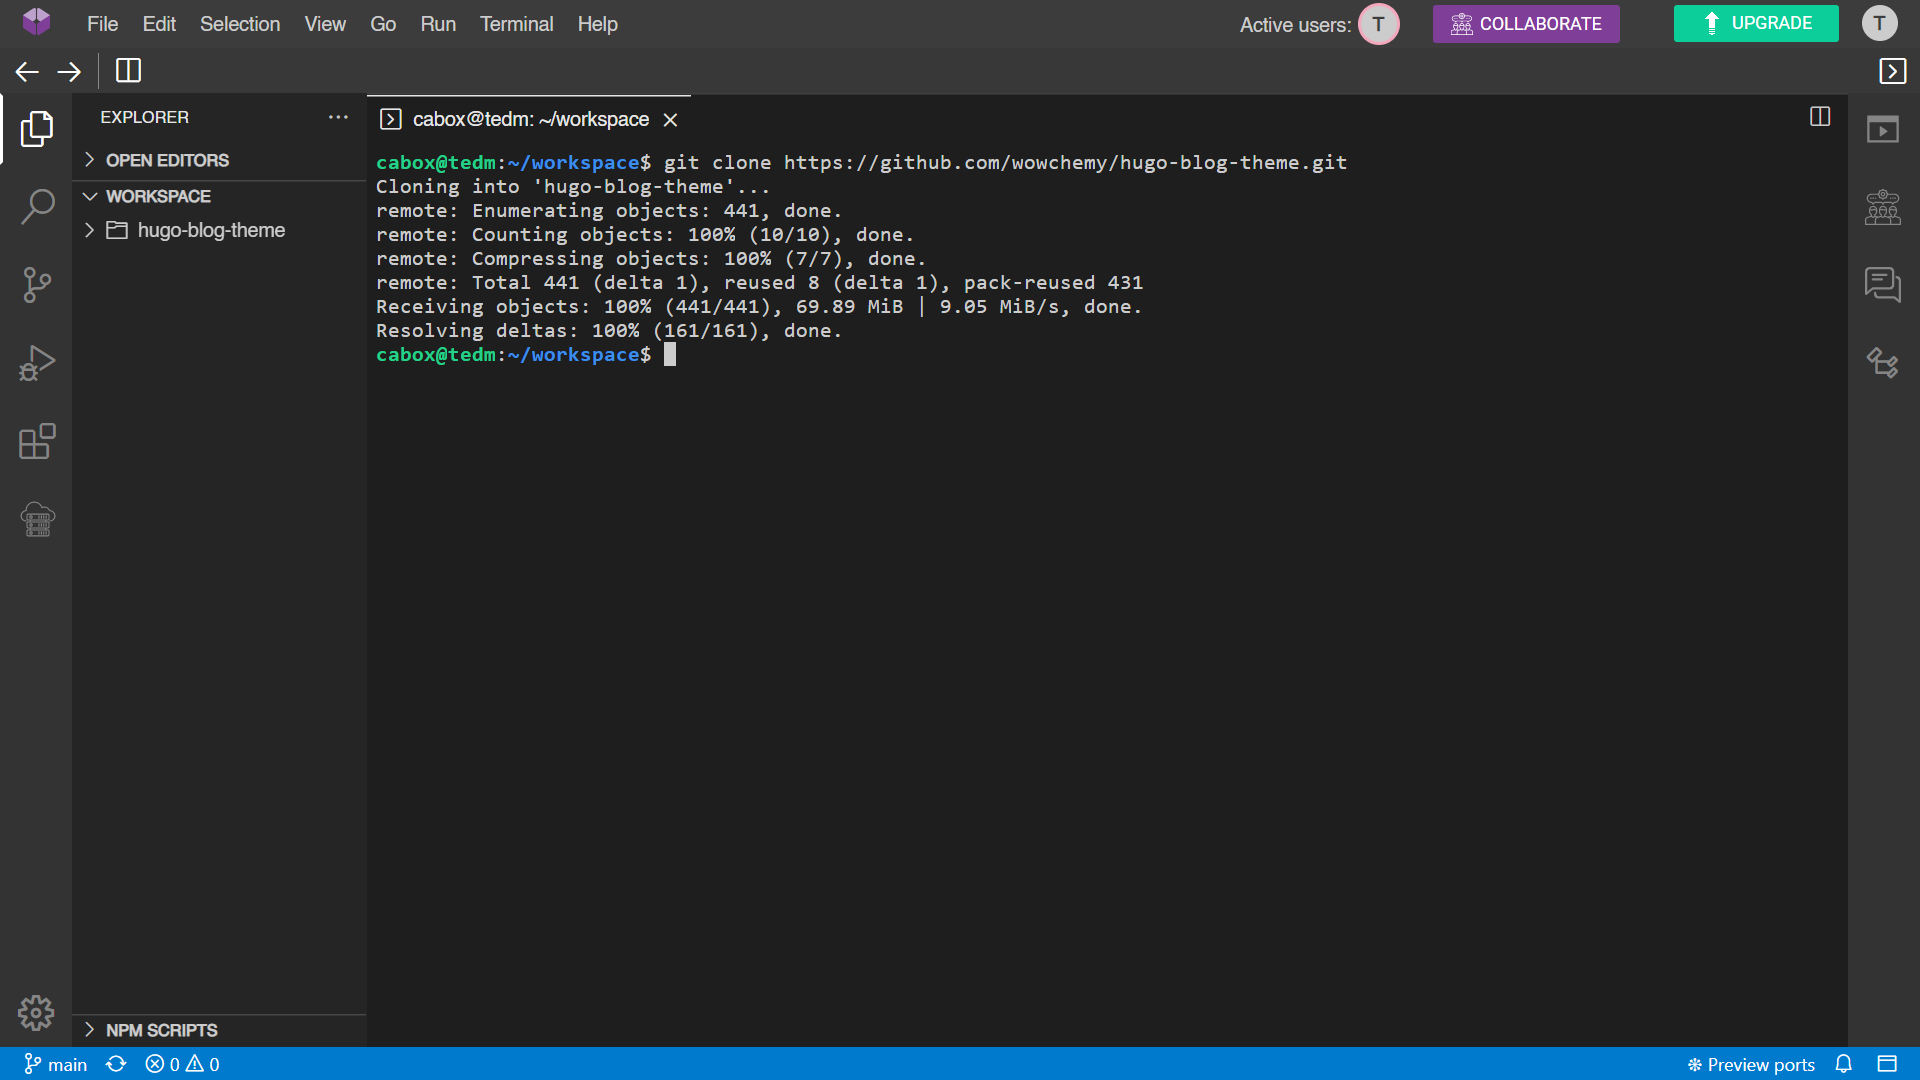Open the chat panel icon on right
Viewport: 1920px width, 1080px height.
(1882, 285)
